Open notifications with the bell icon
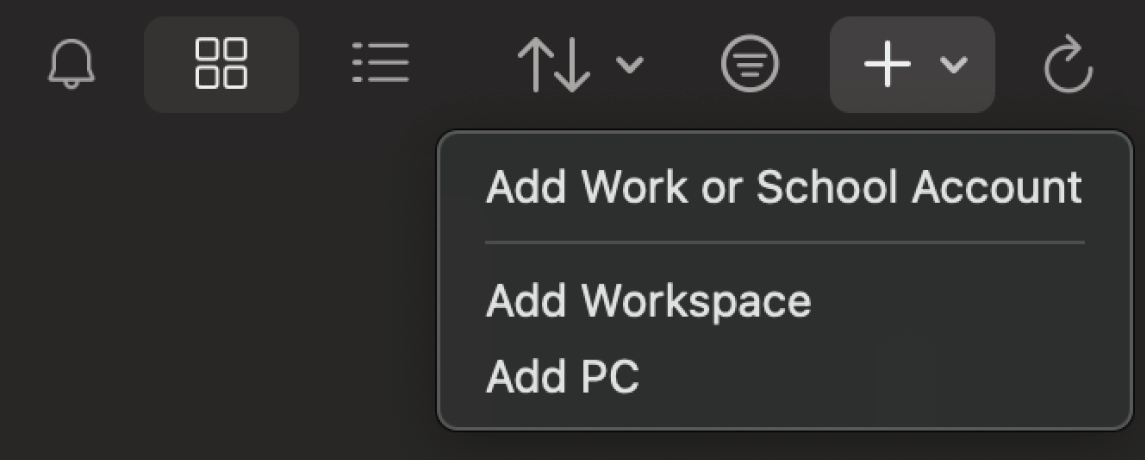Viewport: 1145px width, 460px height. [71, 64]
